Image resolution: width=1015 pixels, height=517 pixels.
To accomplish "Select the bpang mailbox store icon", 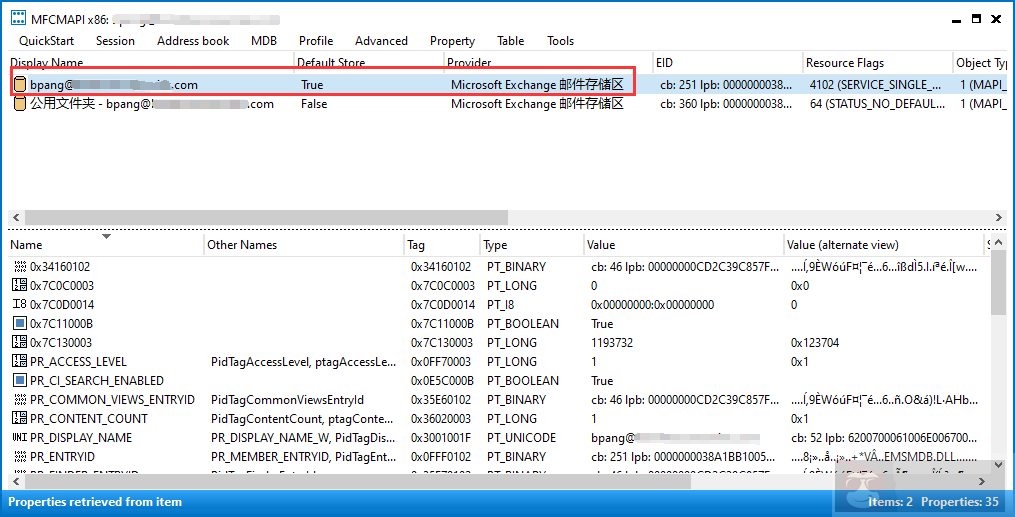I will [x=20, y=85].
